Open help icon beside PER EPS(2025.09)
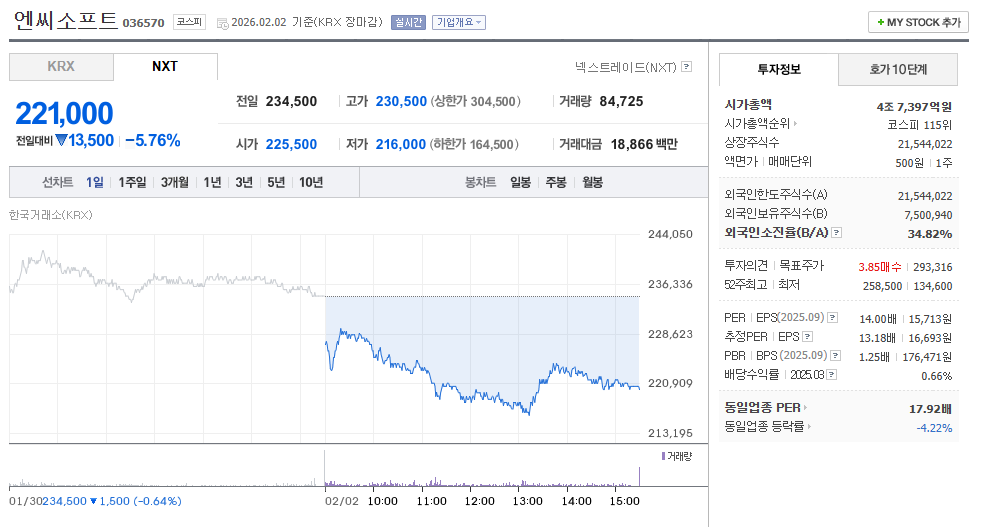The width and height of the screenshot is (982, 527). (832, 318)
